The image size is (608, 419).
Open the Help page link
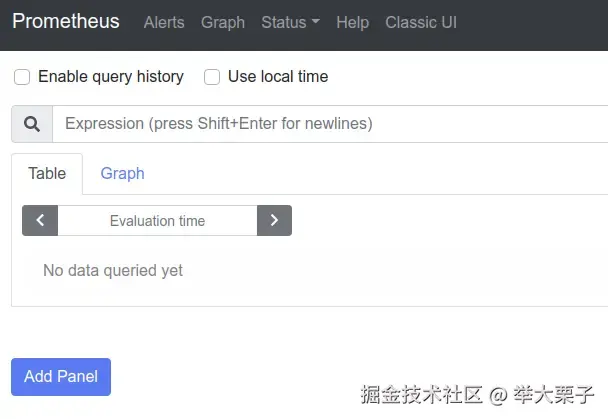click(352, 22)
